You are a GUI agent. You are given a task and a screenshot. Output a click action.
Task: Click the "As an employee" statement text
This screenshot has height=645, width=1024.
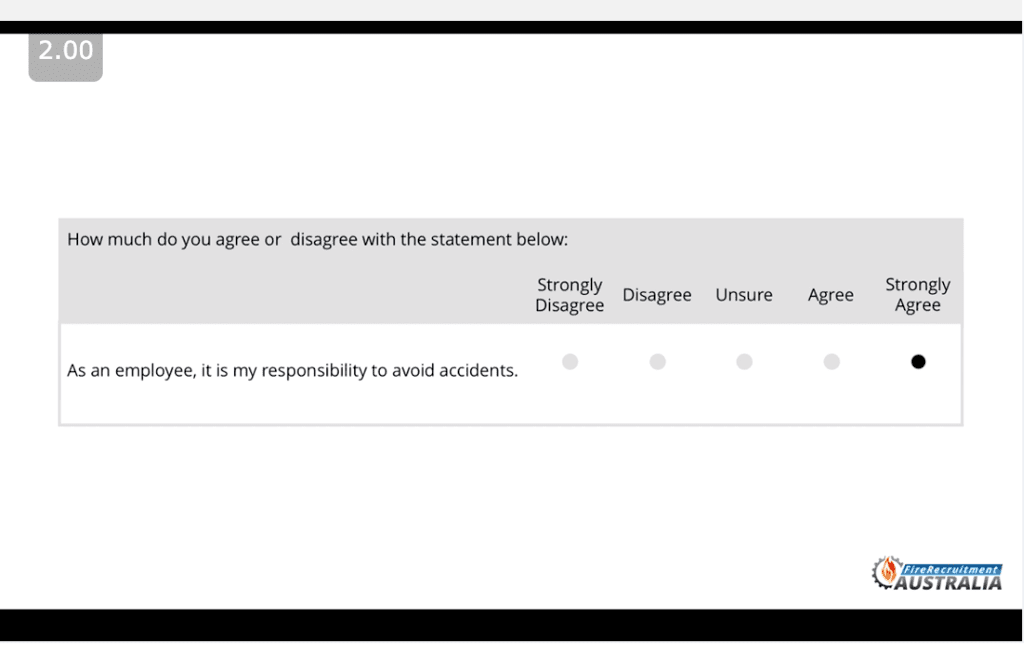(x=292, y=371)
